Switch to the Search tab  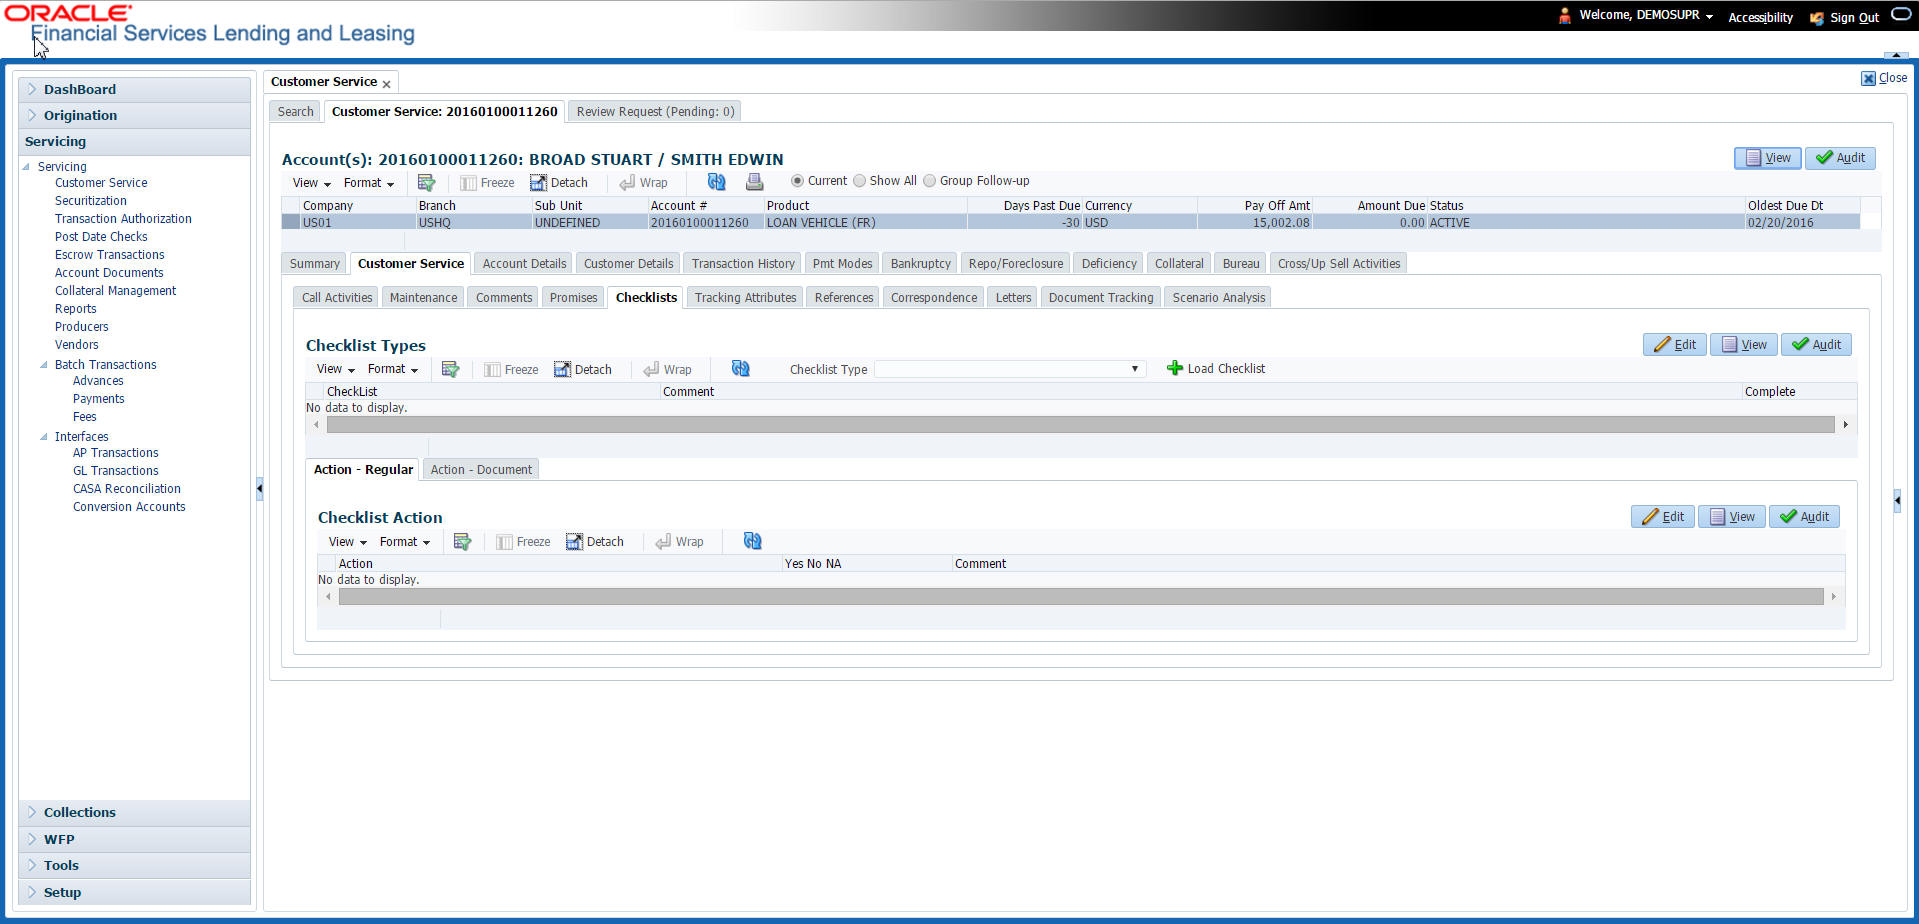295,112
